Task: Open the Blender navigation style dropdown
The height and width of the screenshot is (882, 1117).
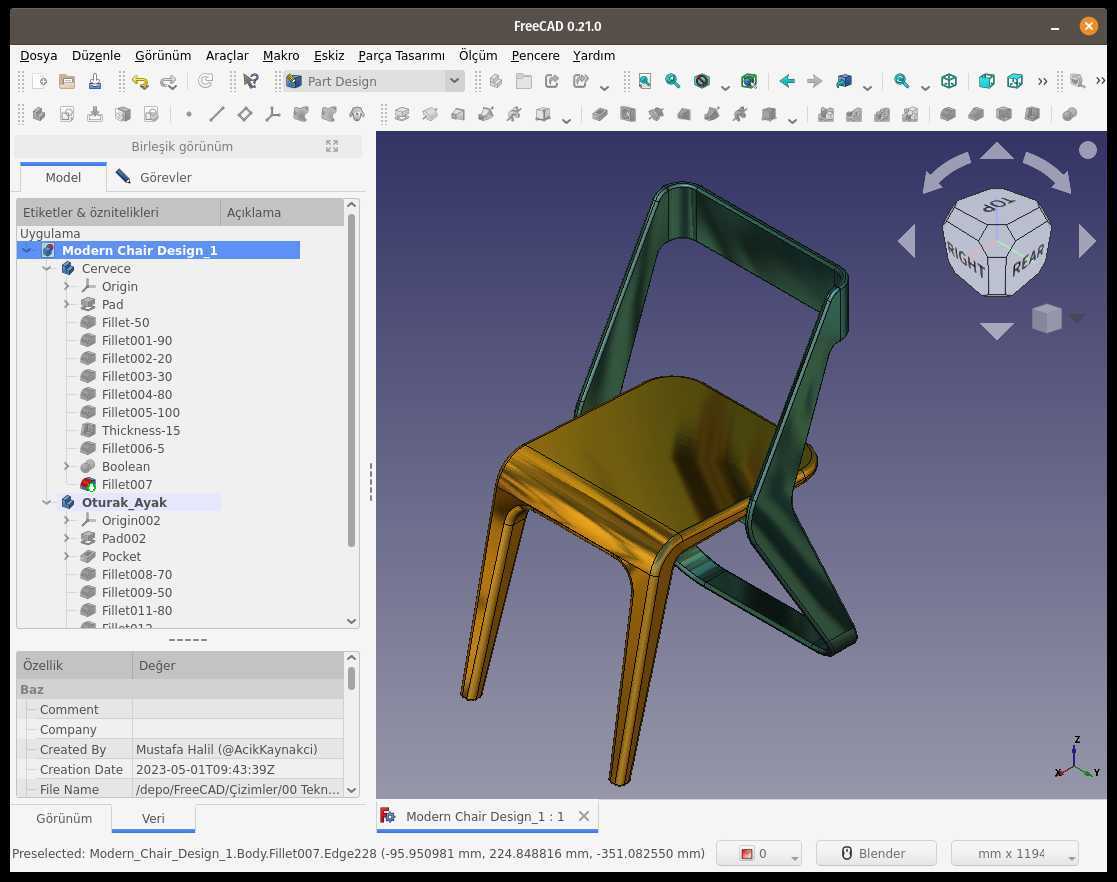Action: click(x=876, y=854)
